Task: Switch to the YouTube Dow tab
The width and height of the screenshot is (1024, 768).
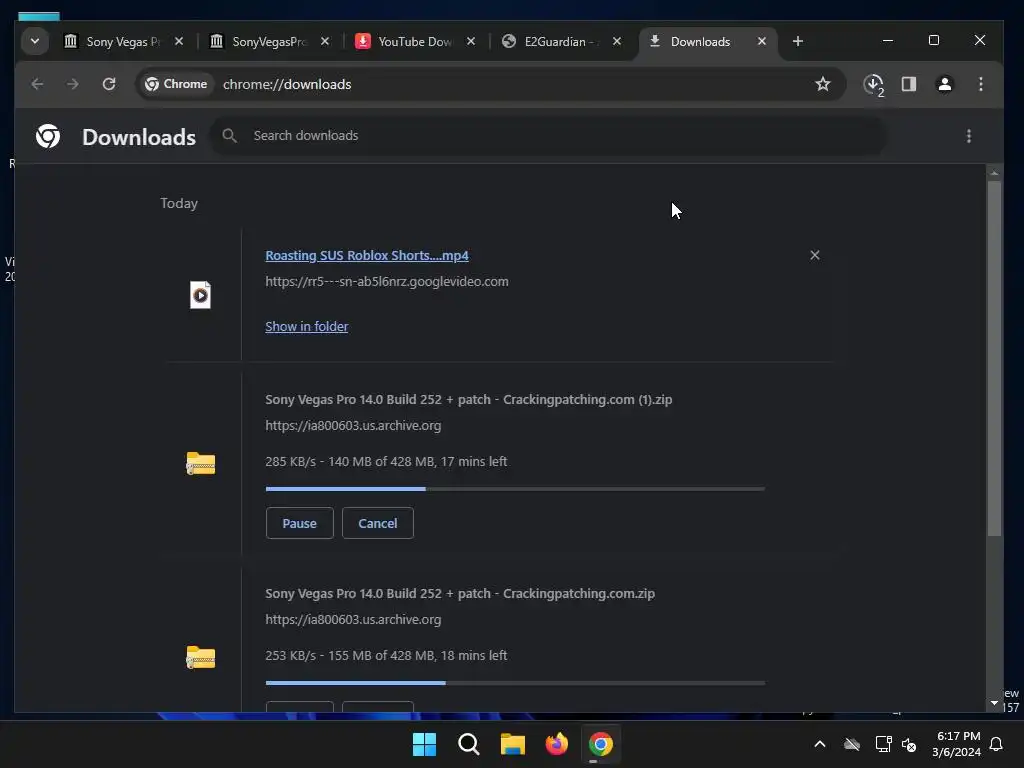Action: (x=414, y=41)
